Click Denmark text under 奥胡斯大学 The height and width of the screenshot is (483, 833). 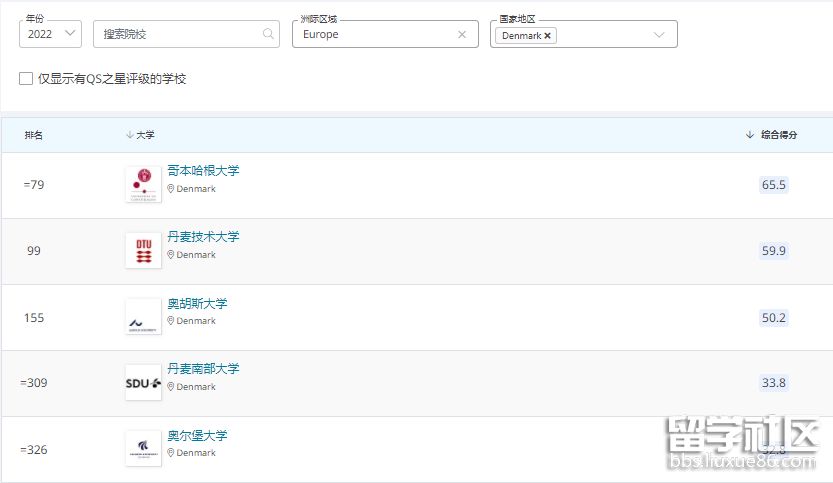[196, 321]
